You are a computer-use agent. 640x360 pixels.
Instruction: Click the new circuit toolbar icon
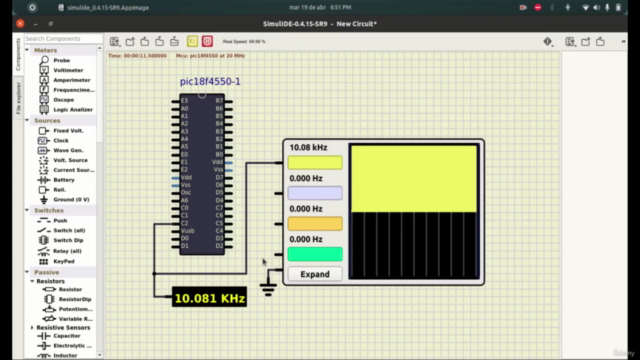[115, 41]
